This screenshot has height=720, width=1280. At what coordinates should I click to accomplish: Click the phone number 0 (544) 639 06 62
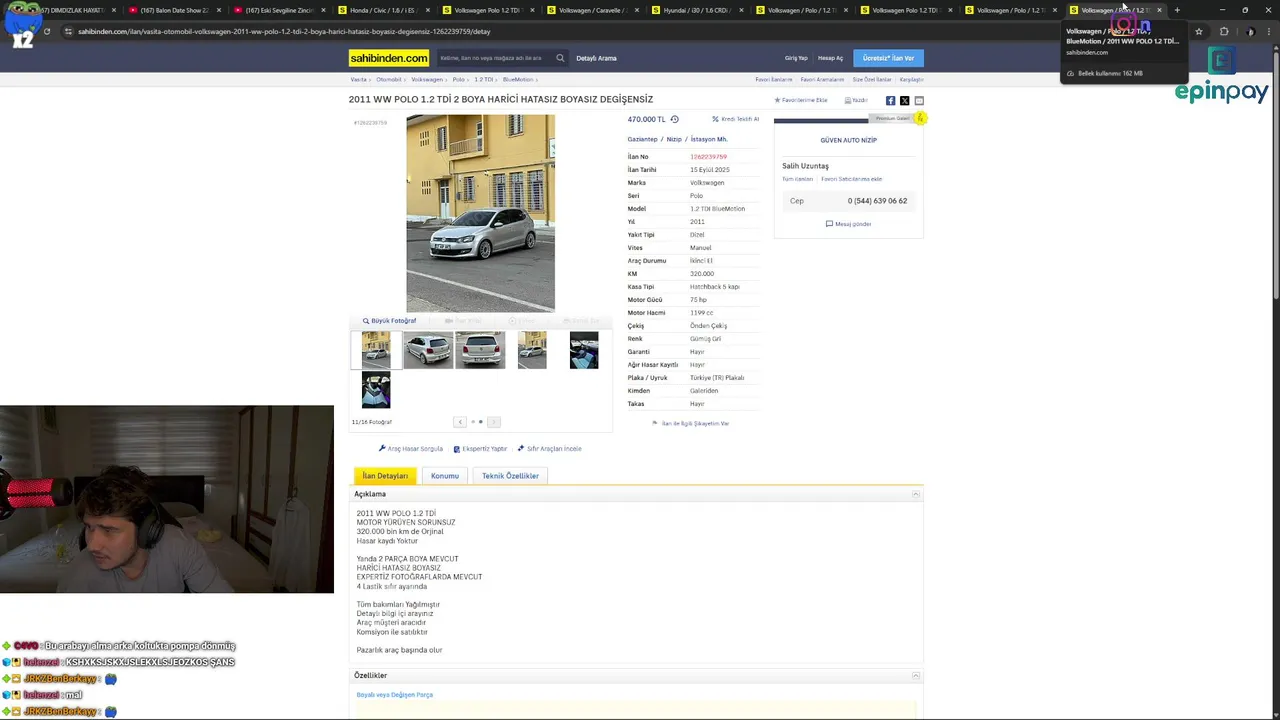[877, 201]
